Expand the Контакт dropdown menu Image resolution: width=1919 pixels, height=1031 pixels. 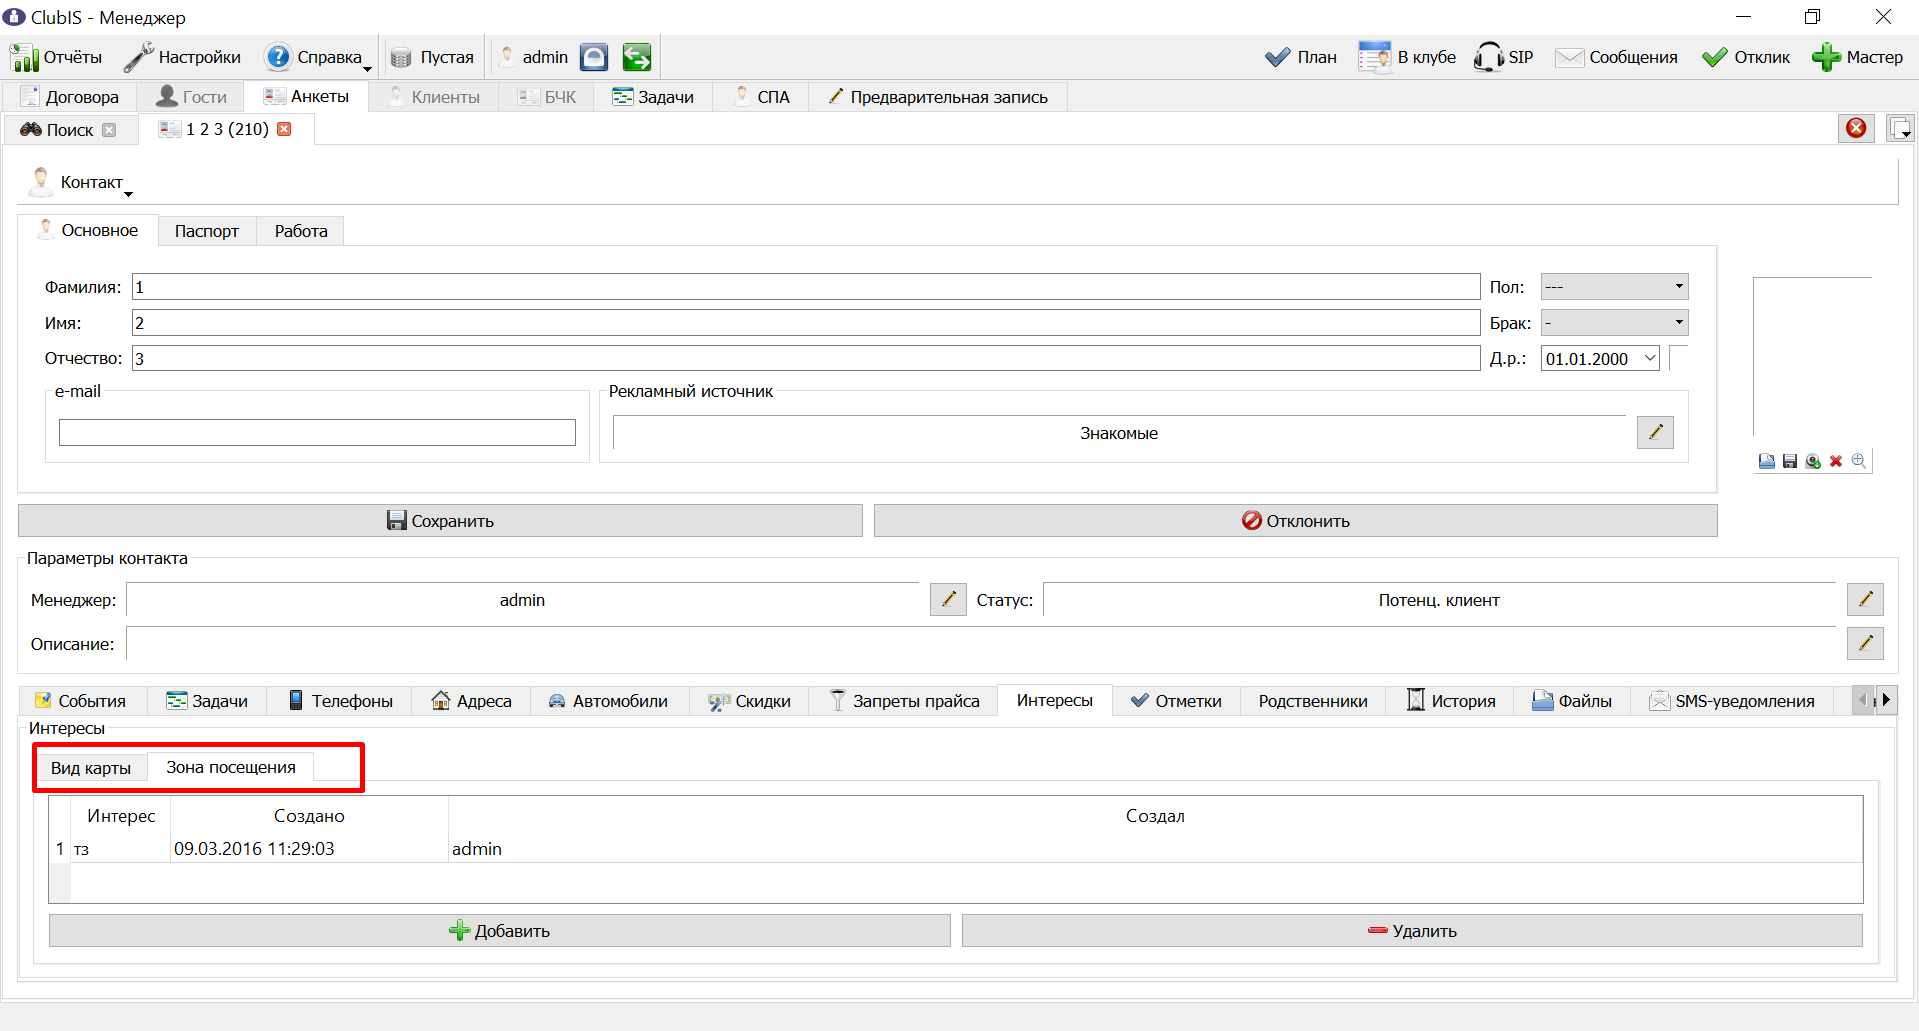pyautogui.click(x=80, y=182)
